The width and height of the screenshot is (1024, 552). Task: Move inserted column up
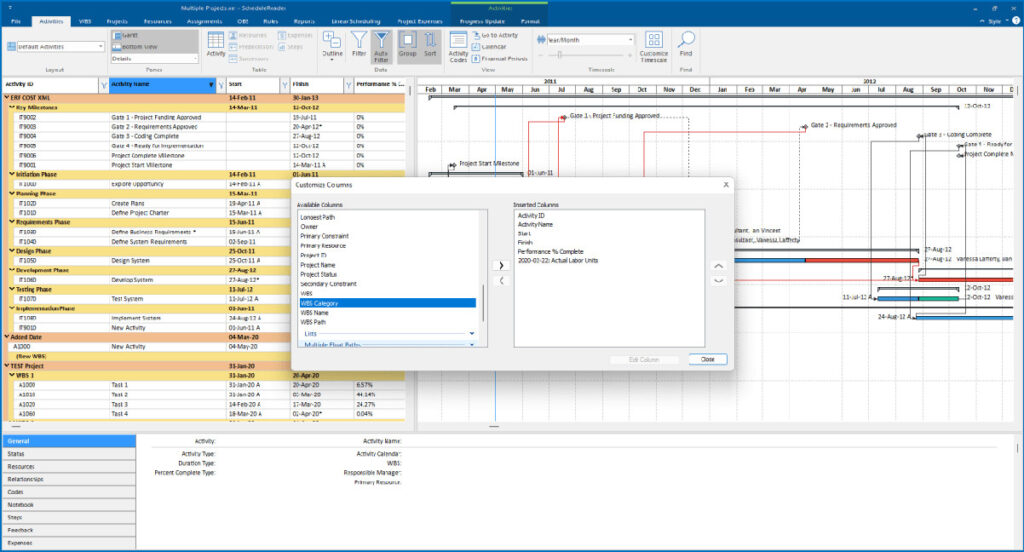718,266
